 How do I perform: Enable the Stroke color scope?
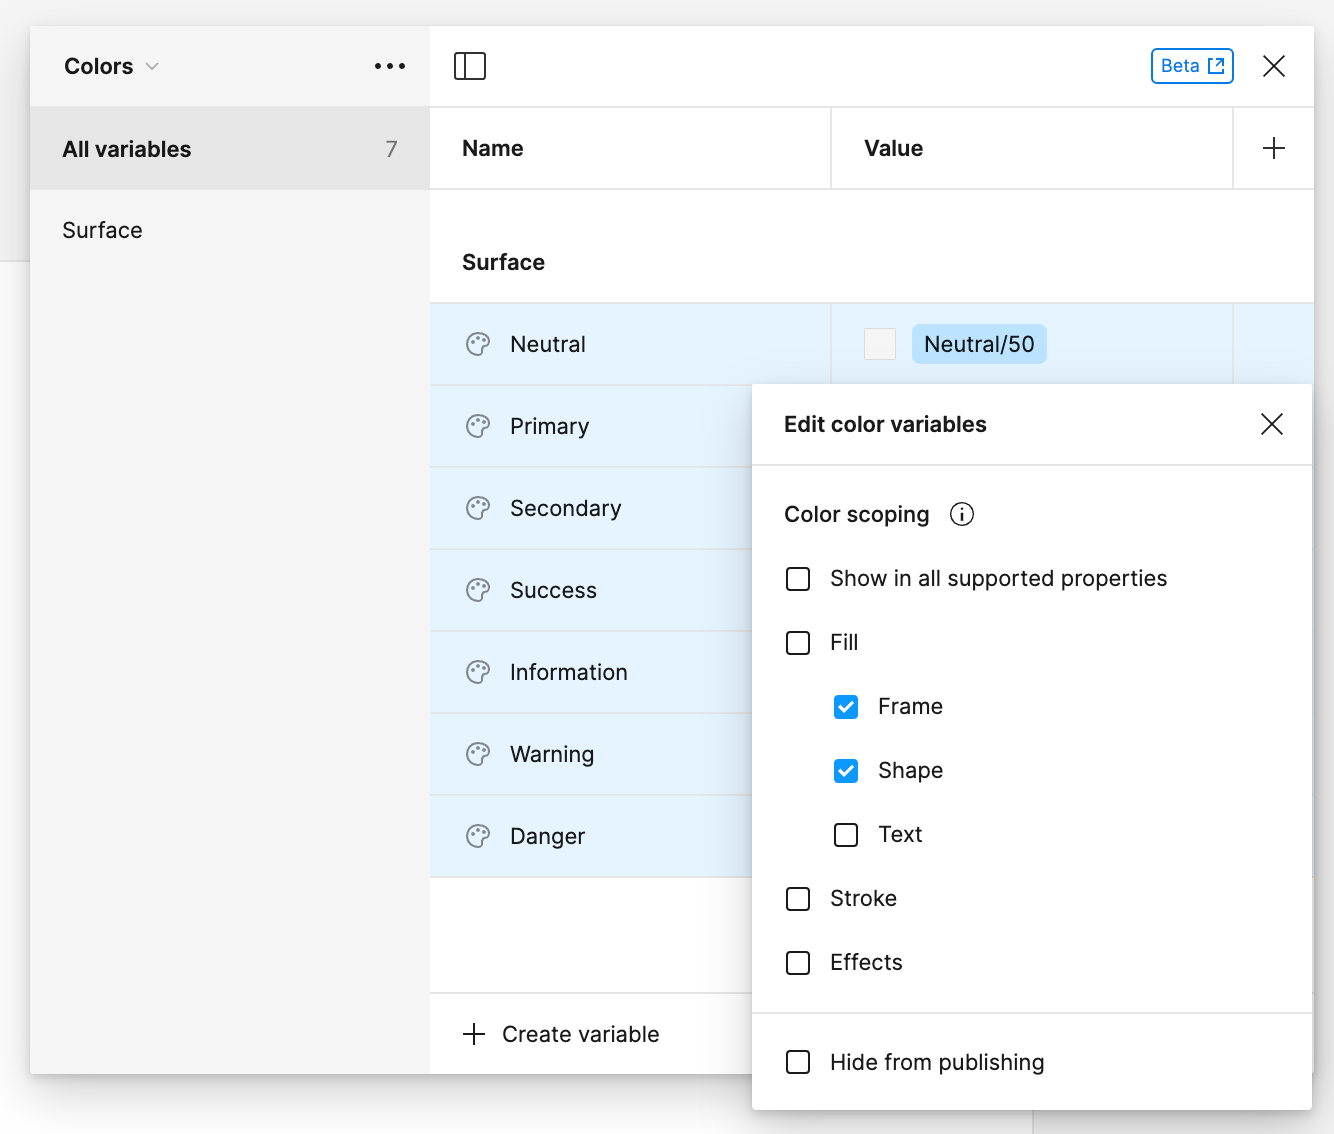tap(797, 898)
